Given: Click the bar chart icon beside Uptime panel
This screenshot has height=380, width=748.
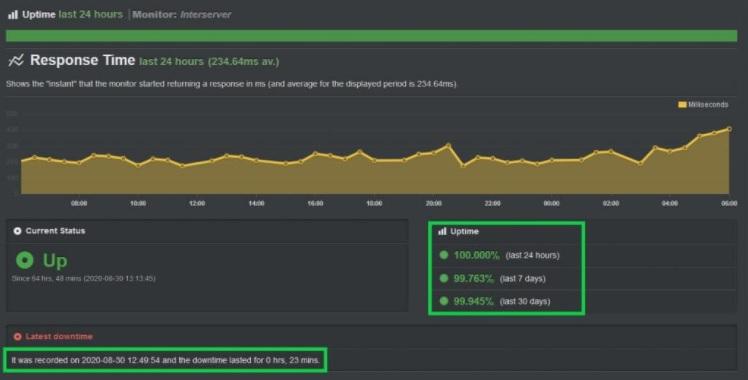Looking at the screenshot, I should coord(442,231).
